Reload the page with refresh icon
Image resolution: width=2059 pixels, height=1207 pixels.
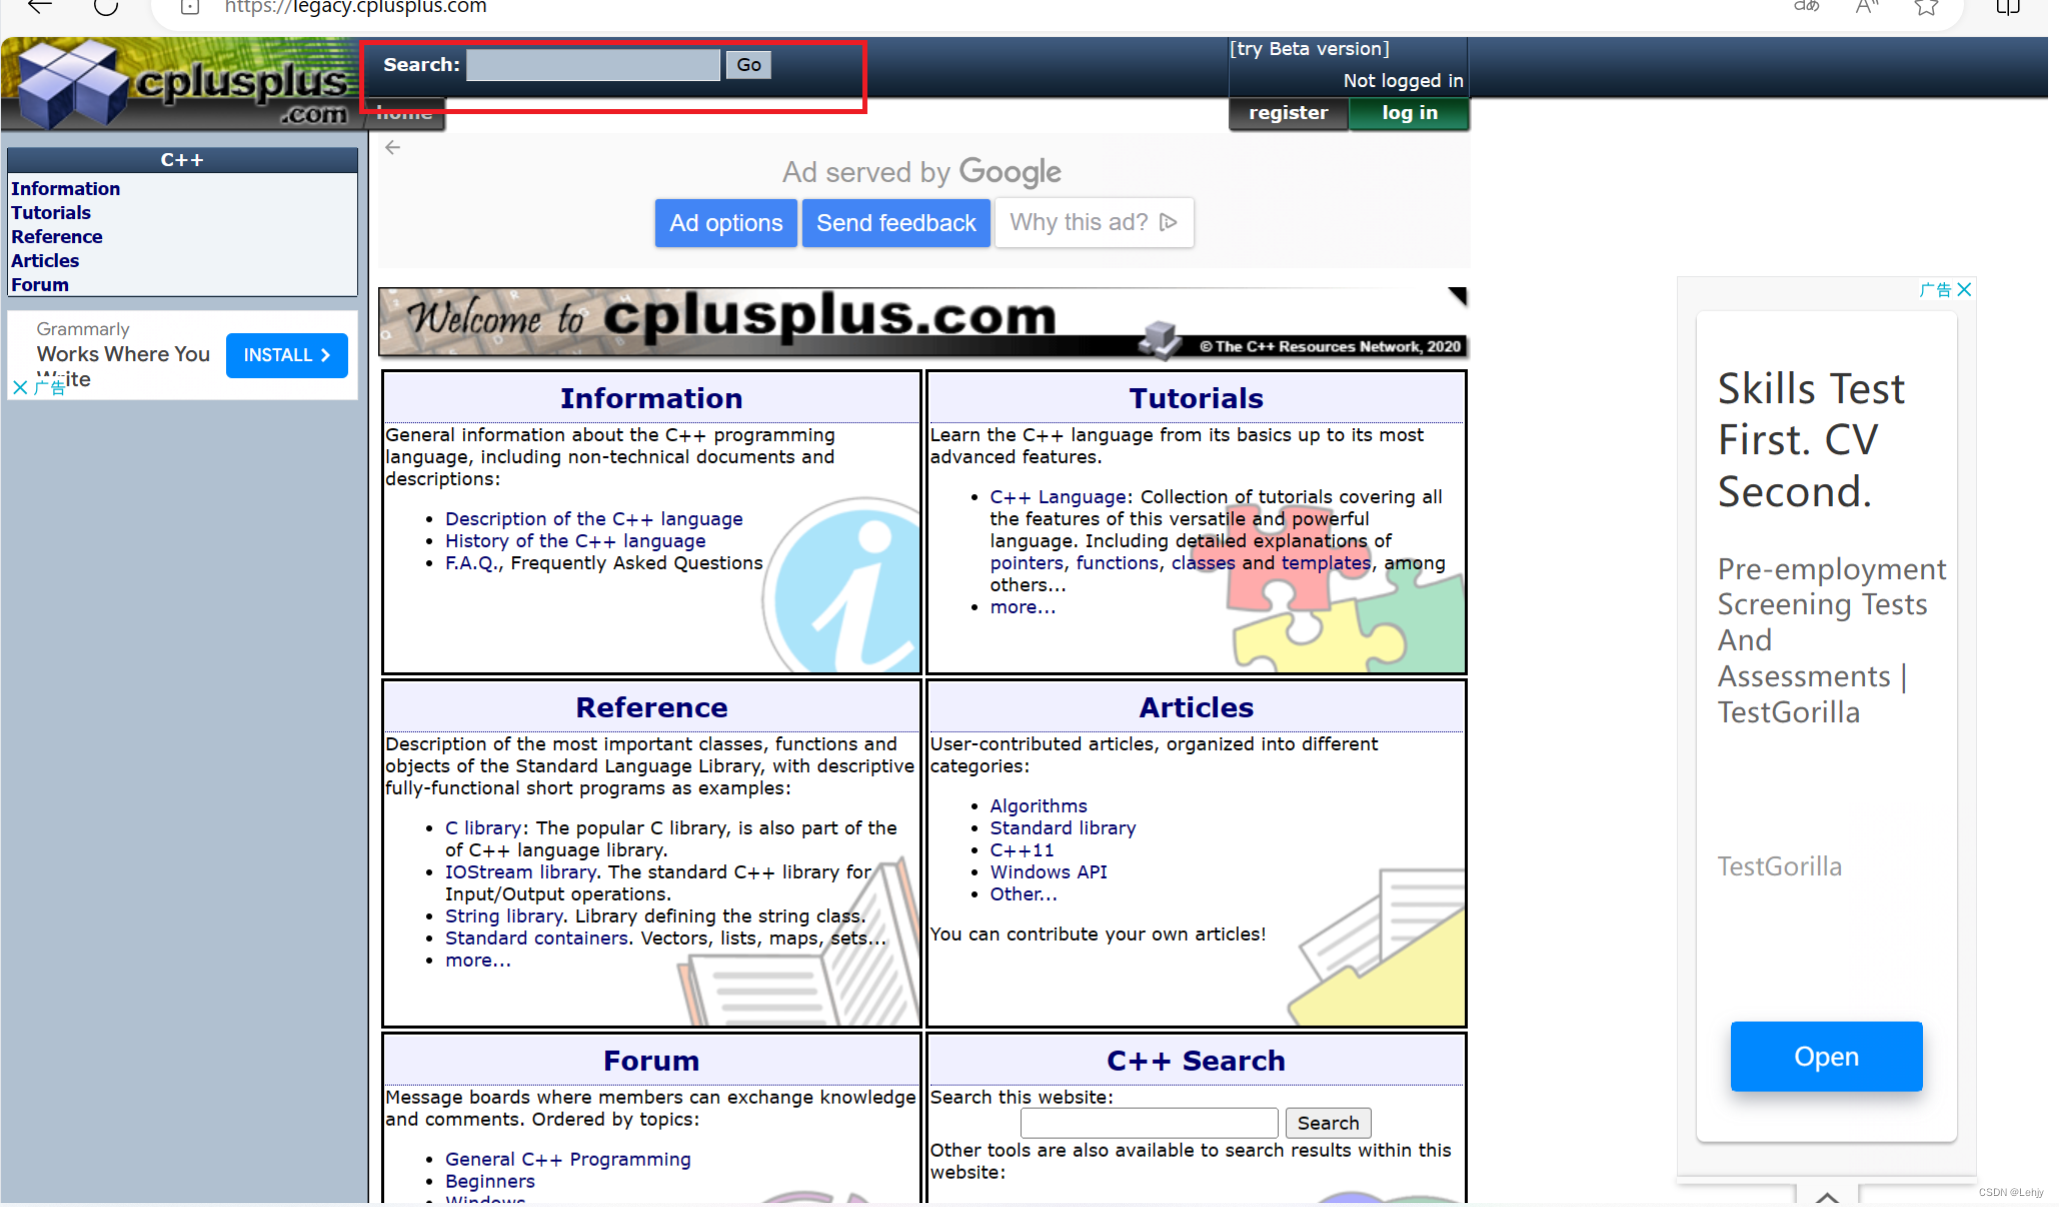pyautogui.click(x=105, y=7)
